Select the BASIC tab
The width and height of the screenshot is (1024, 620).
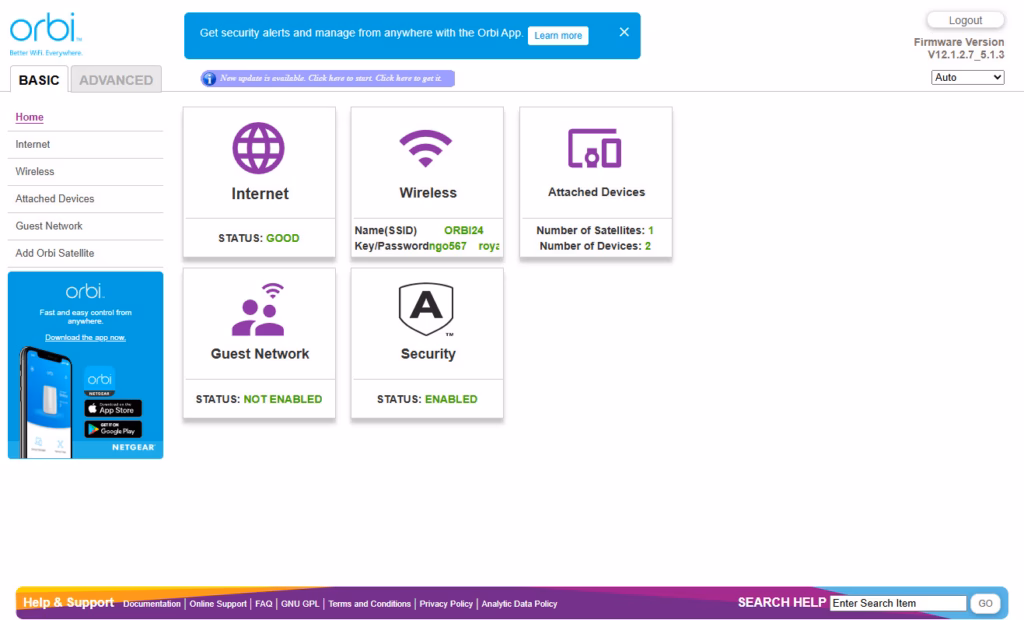click(38, 79)
